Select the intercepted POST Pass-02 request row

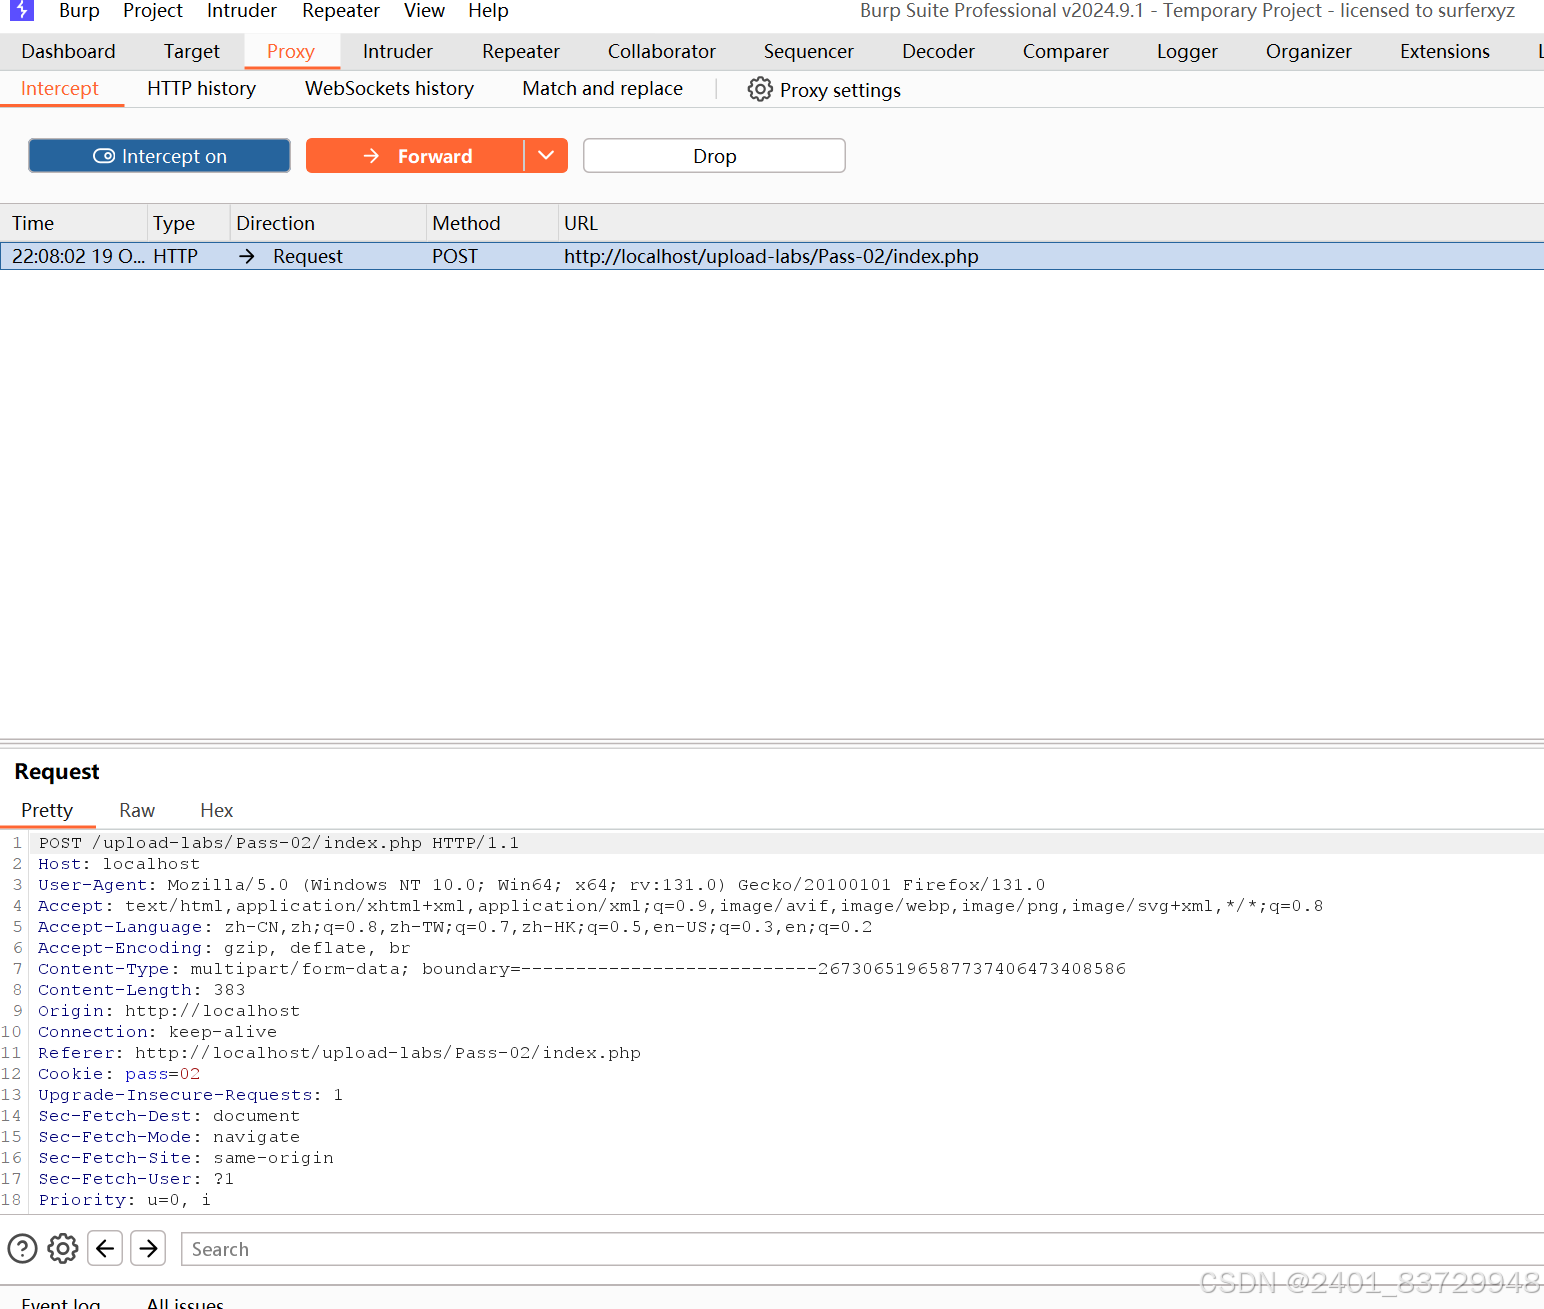pos(772,256)
